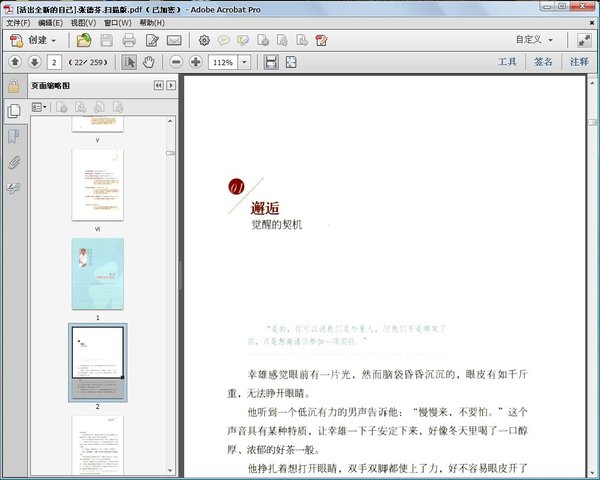600x480 pixels.
Task: Click the security lock icon
Action: 13,85
